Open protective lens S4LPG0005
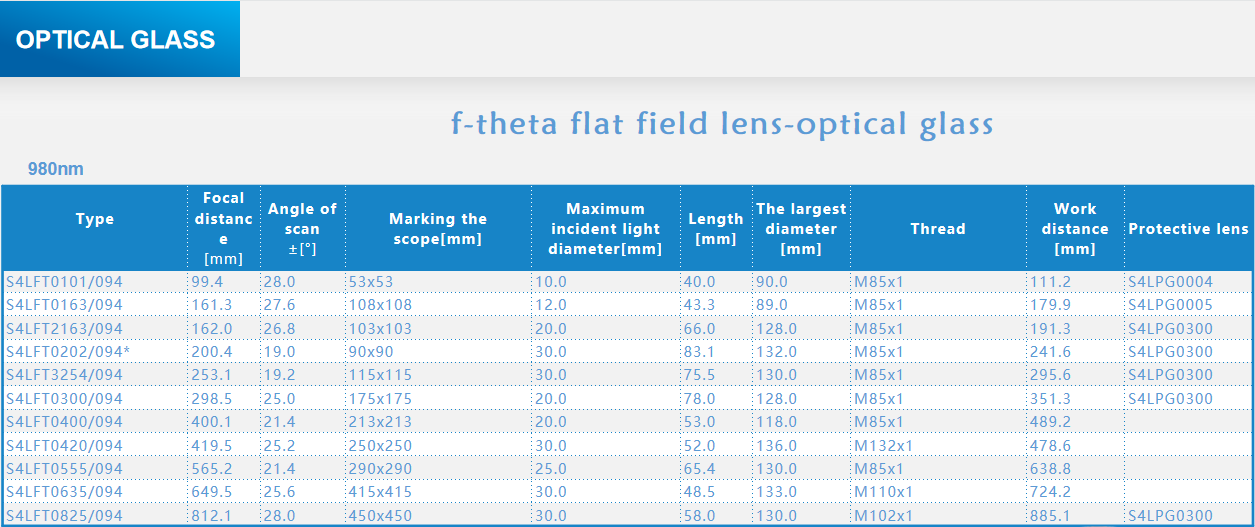The width and height of the screenshot is (1255, 527). tap(1170, 305)
